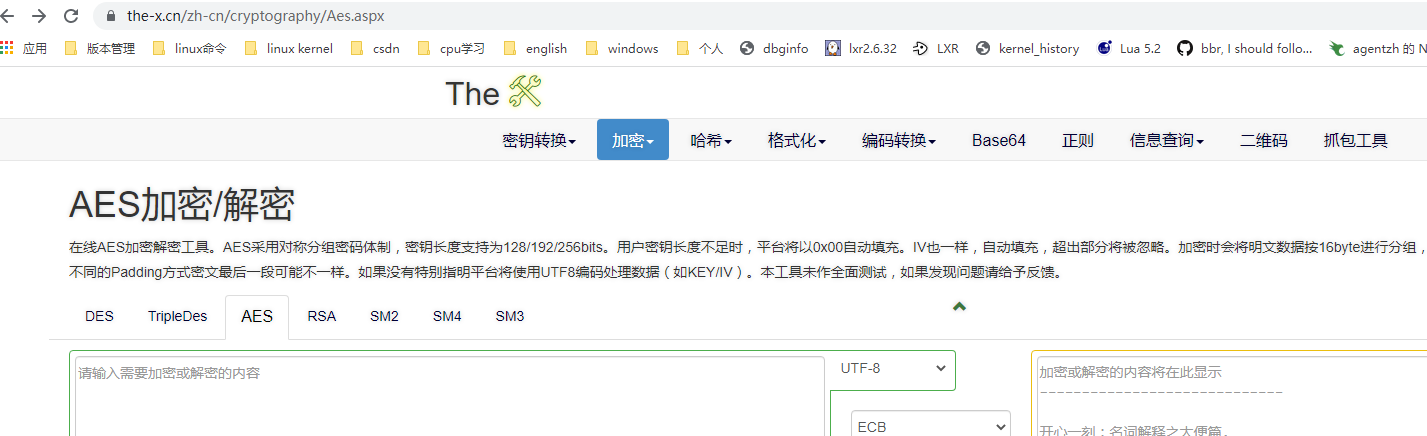Image resolution: width=1427 pixels, height=436 pixels.
Task: Open the apps grid icon (应用)
Action: (24, 48)
